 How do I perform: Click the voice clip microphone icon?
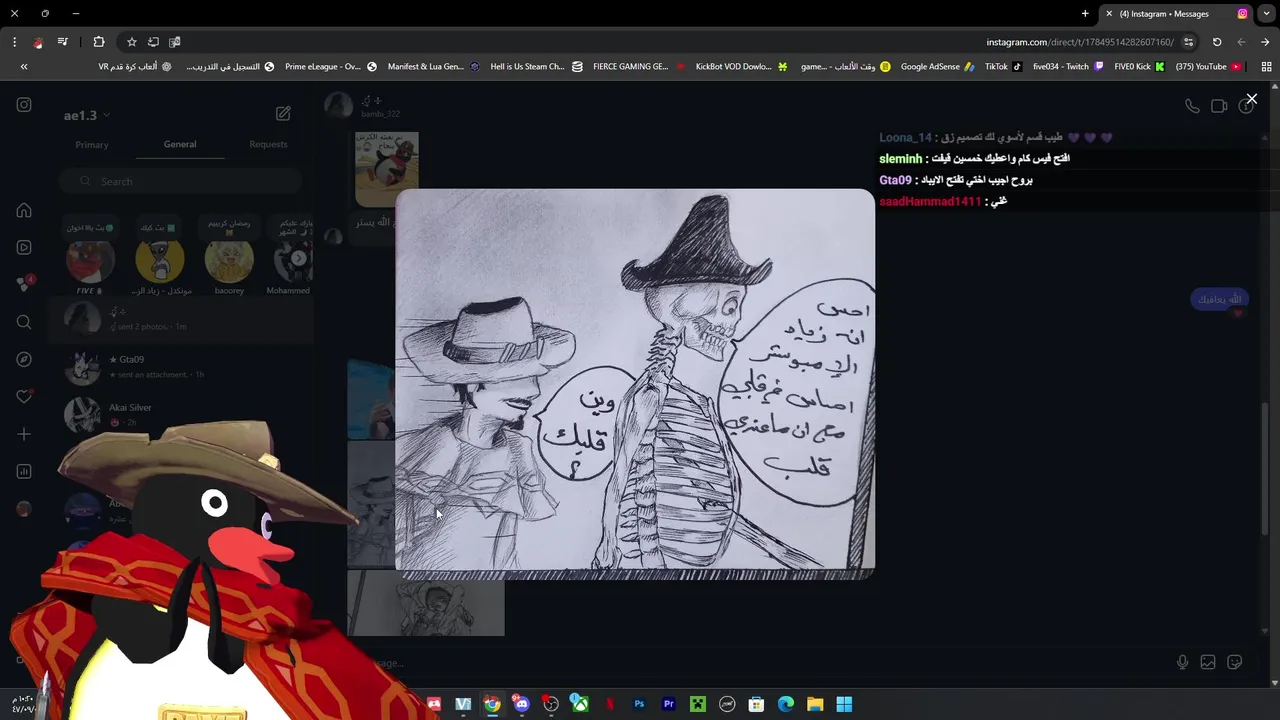click(x=1182, y=662)
